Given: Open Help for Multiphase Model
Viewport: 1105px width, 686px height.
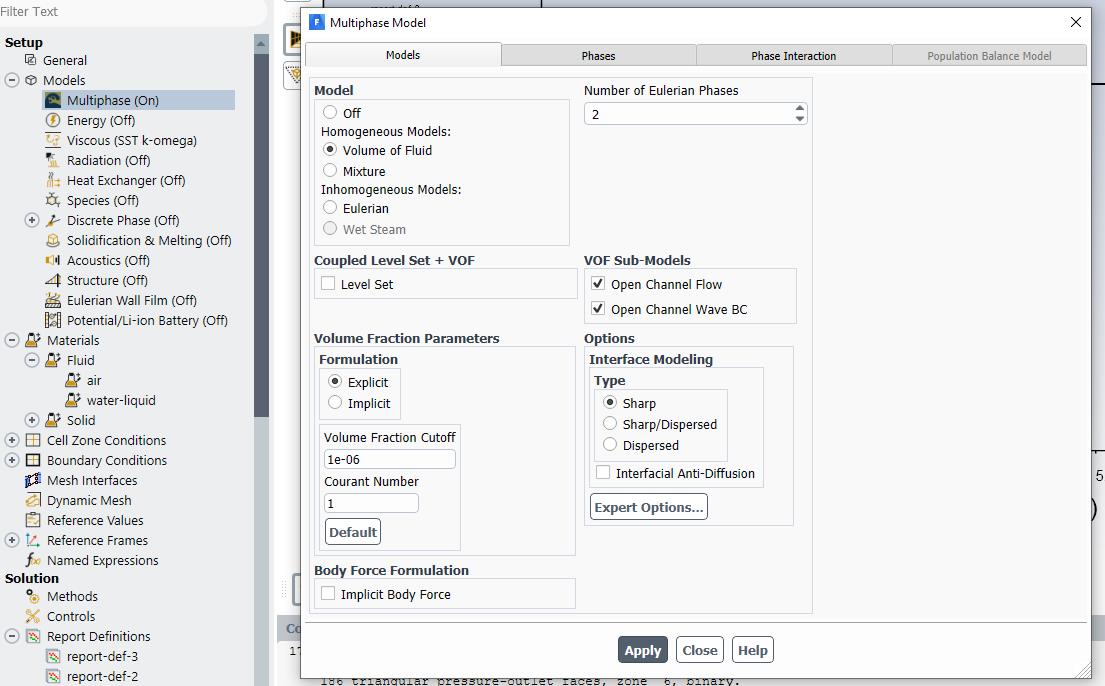Looking at the screenshot, I should tap(753, 650).
